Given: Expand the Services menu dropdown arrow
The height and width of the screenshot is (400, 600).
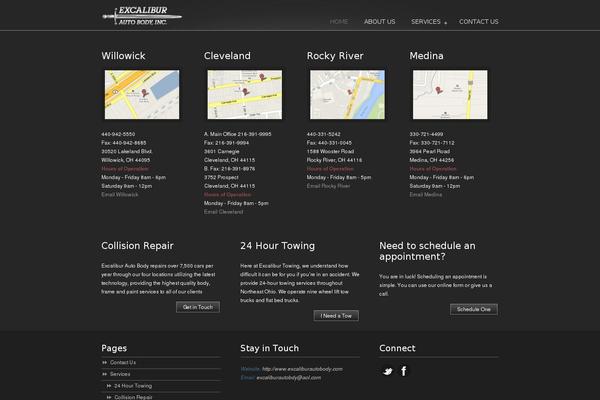Looking at the screenshot, I should (445, 23).
